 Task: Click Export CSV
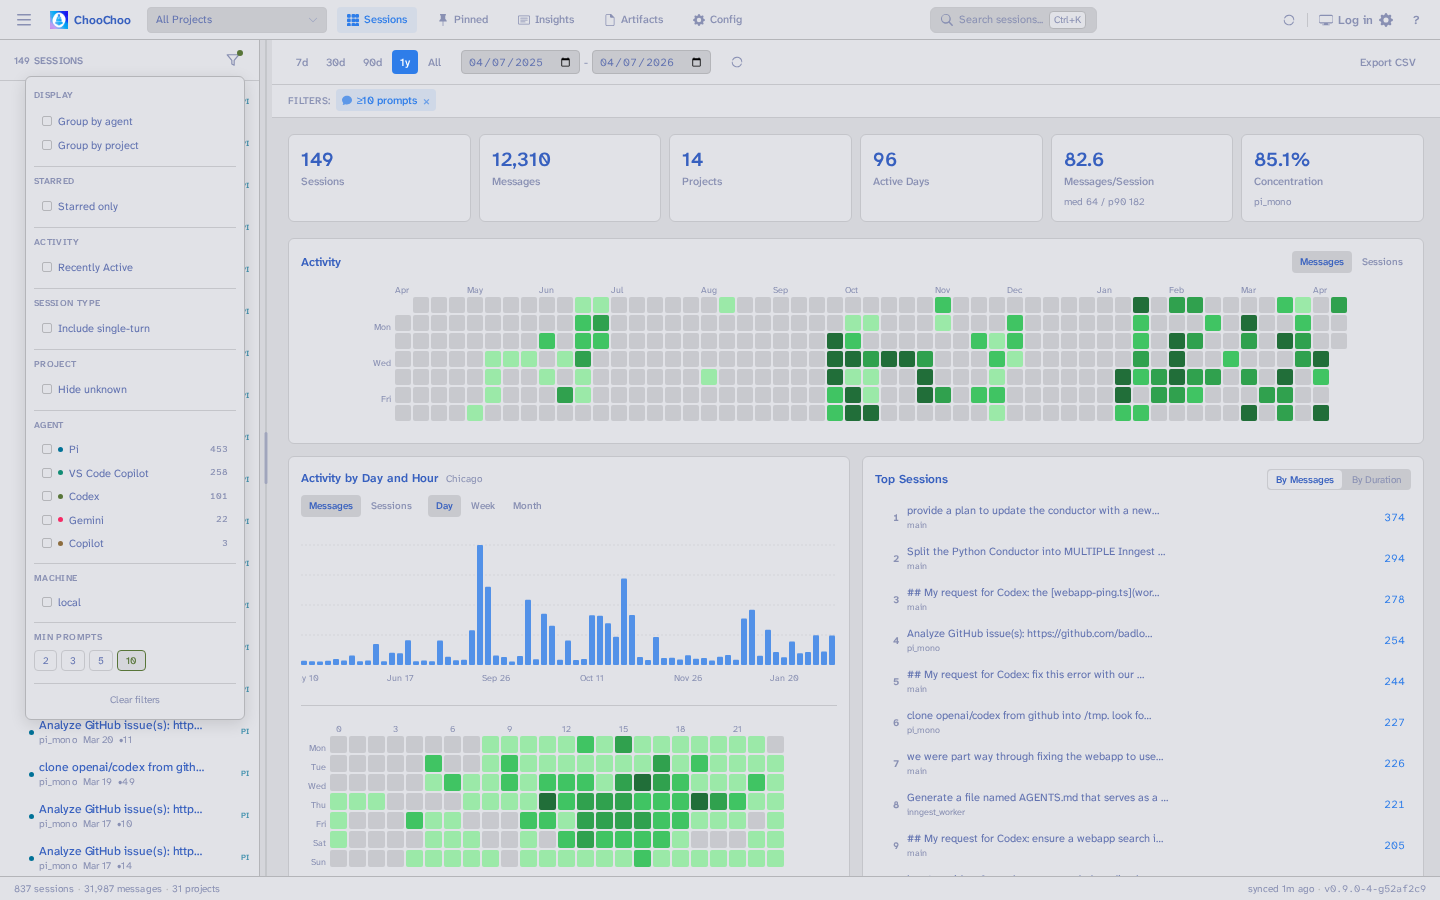1387,61
